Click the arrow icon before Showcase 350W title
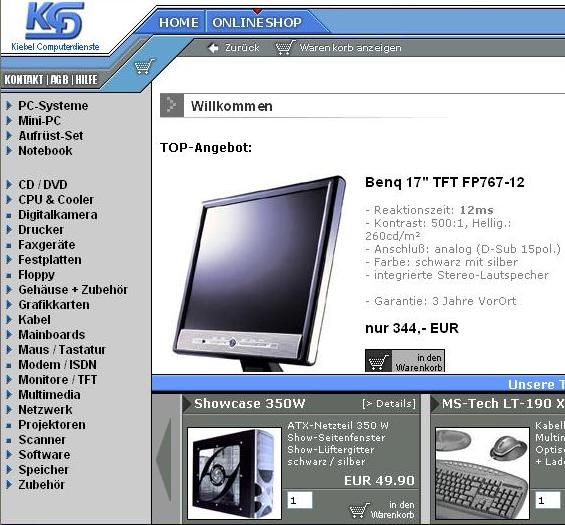This screenshot has height=525, width=565. (187, 404)
